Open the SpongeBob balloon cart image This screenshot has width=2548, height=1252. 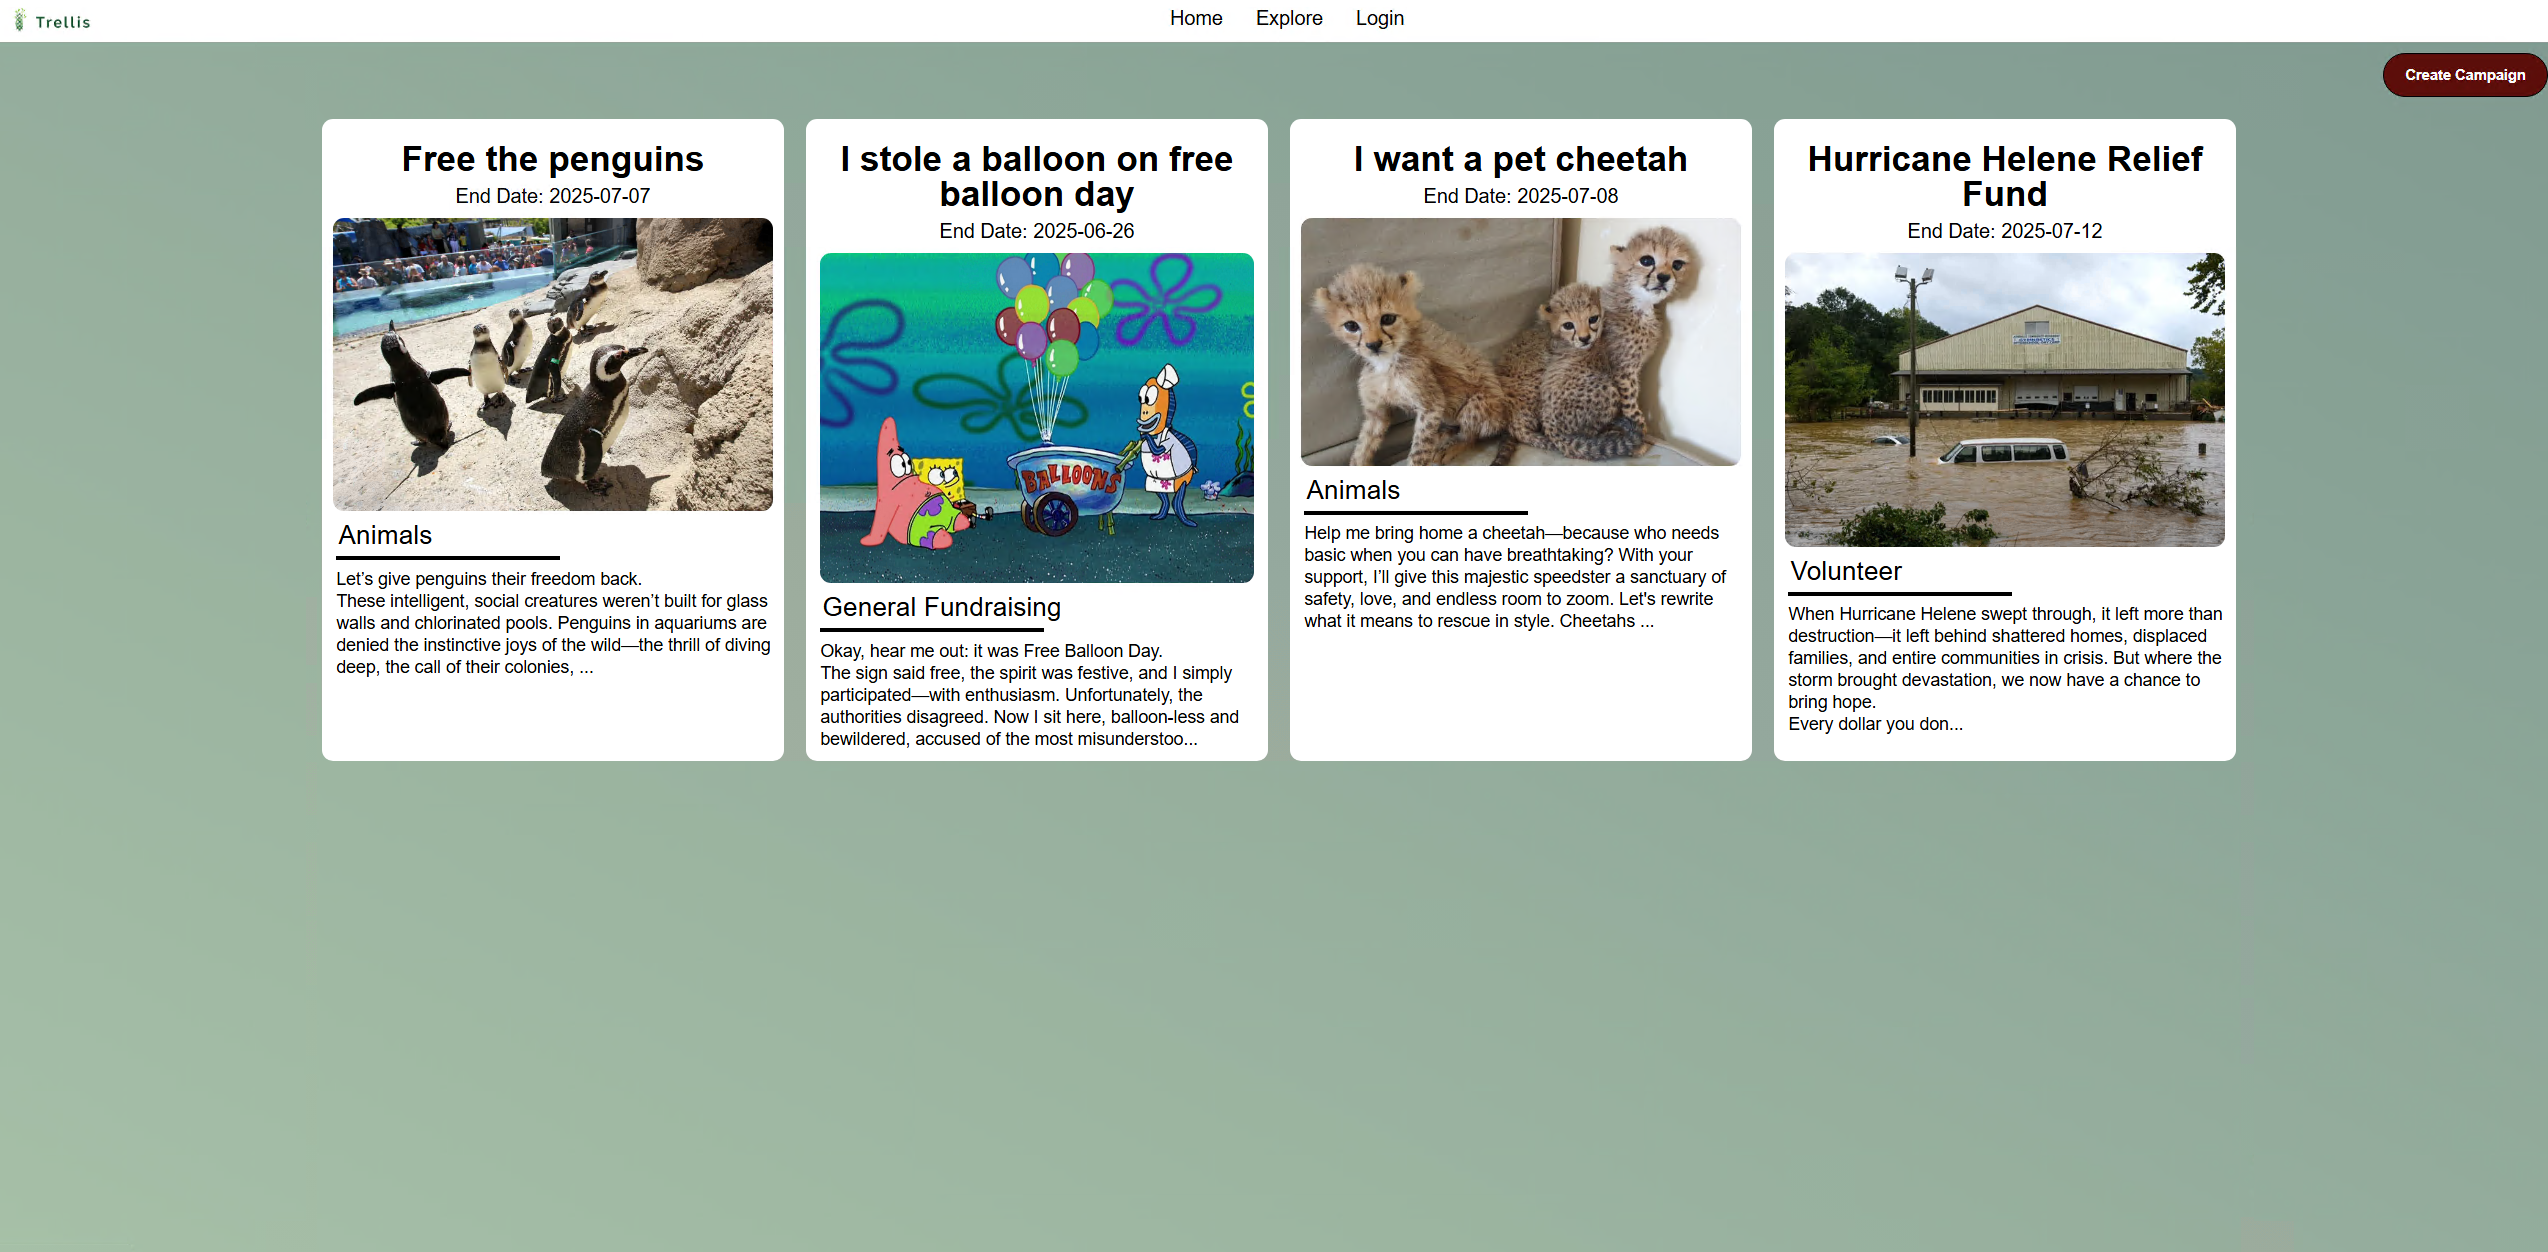pos(1037,417)
